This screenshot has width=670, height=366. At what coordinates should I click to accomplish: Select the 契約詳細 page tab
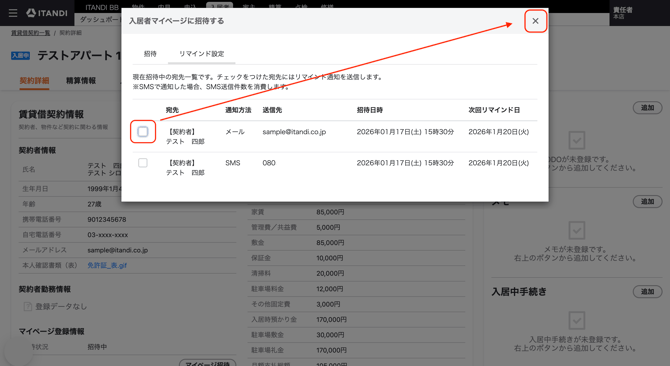pyautogui.click(x=34, y=81)
